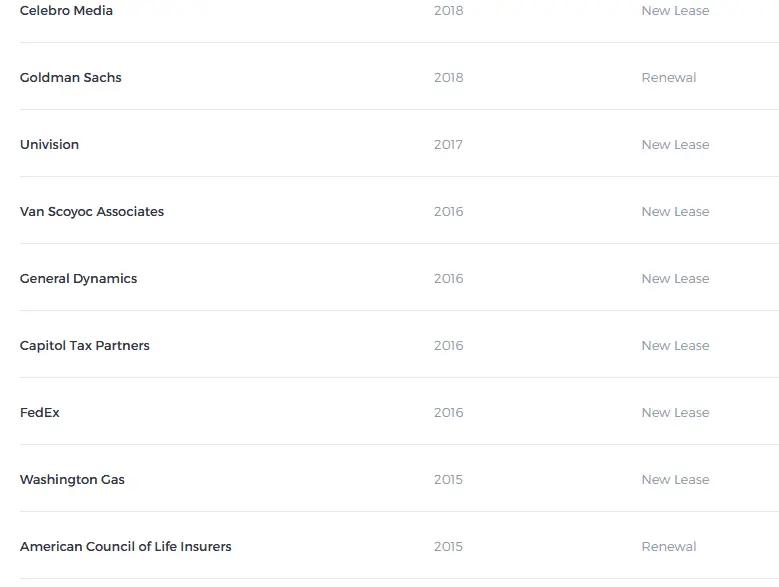This screenshot has height=587, width=779.
Task: Click the New Lease label for Celebro Media
Action: pyautogui.click(x=675, y=11)
